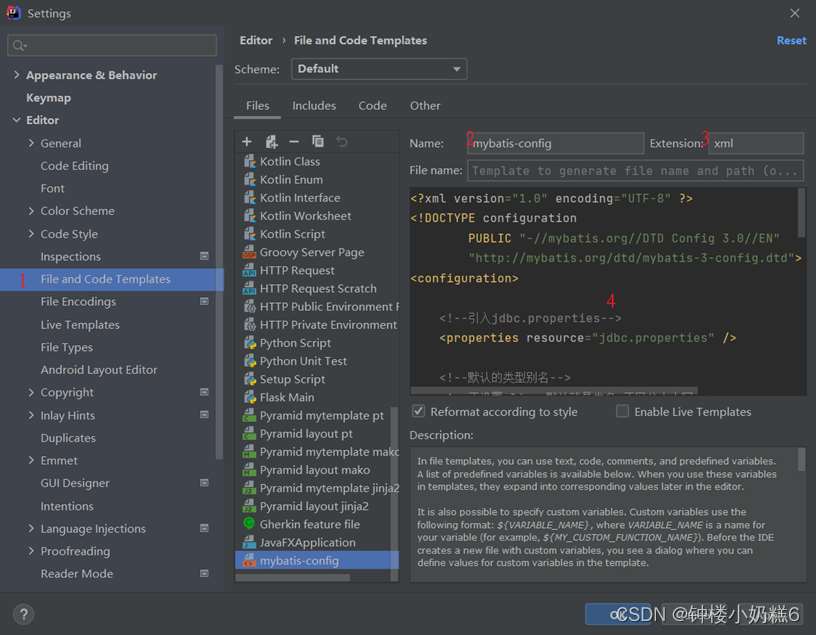Switch to the Other tab
This screenshot has height=635, width=816.
pos(425,106)
